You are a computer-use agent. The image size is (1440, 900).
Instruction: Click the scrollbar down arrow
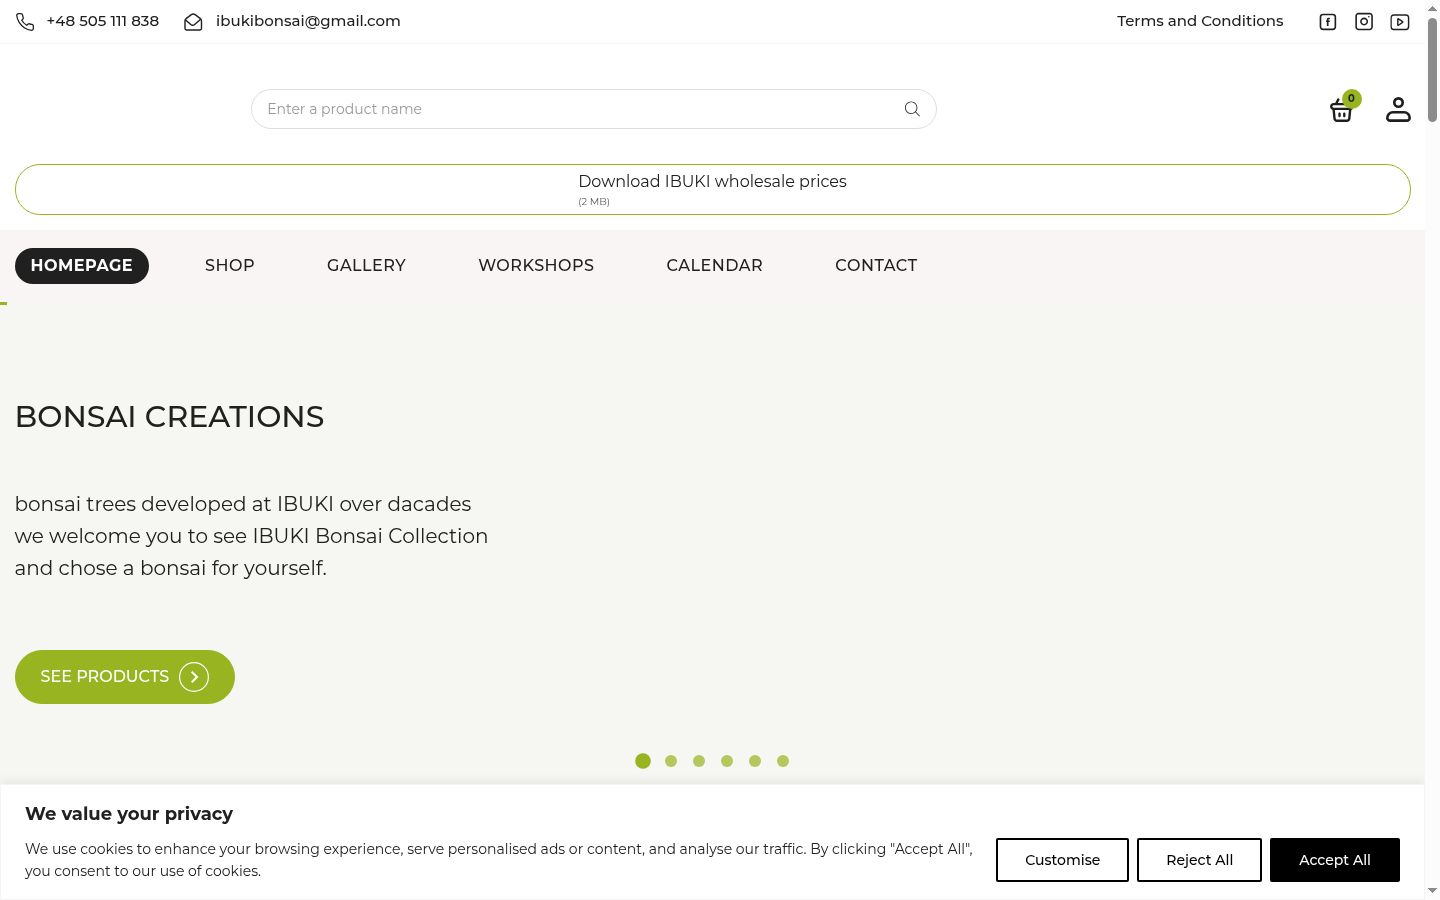(x=1432, y=891)
